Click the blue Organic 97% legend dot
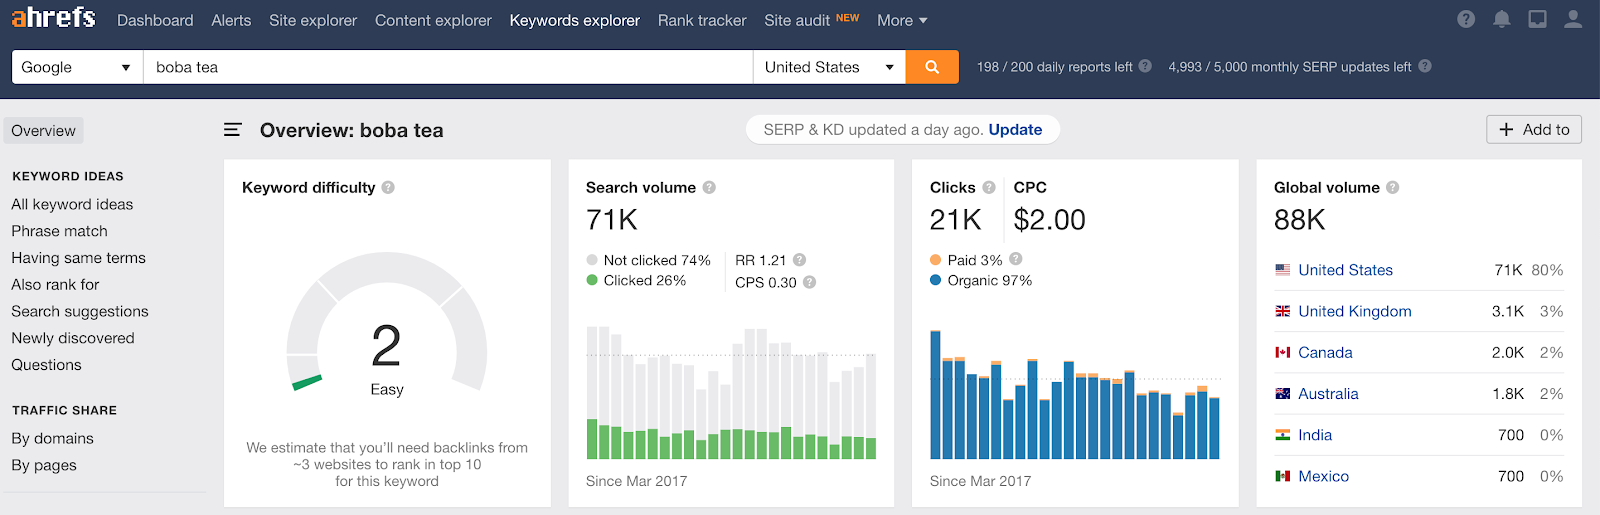The image size is (1600, 515). point(935,281)
